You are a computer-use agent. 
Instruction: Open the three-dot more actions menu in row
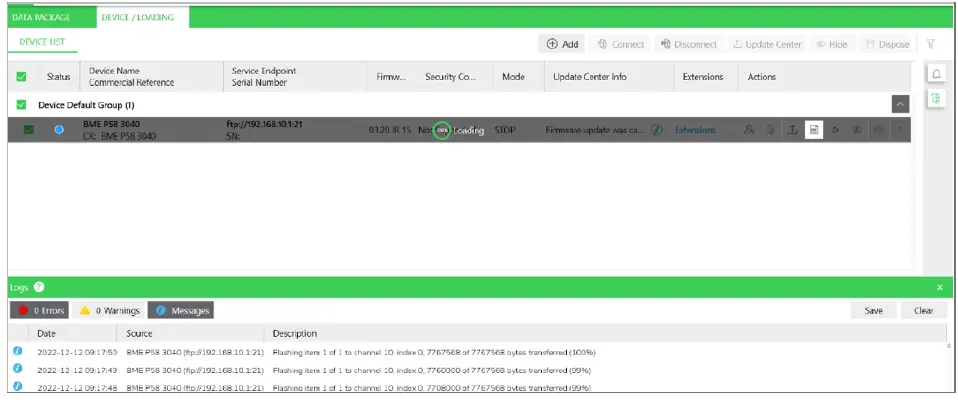click(899, 129)
